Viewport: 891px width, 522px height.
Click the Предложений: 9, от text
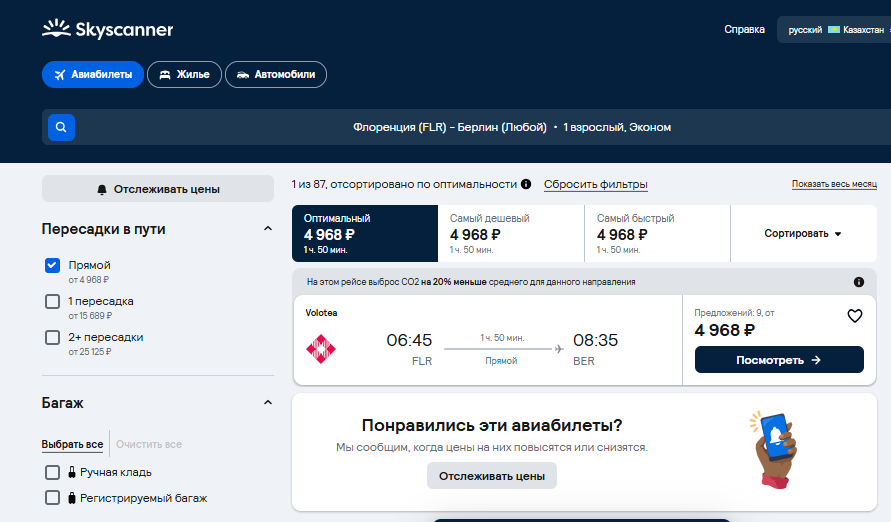(734, 313)
